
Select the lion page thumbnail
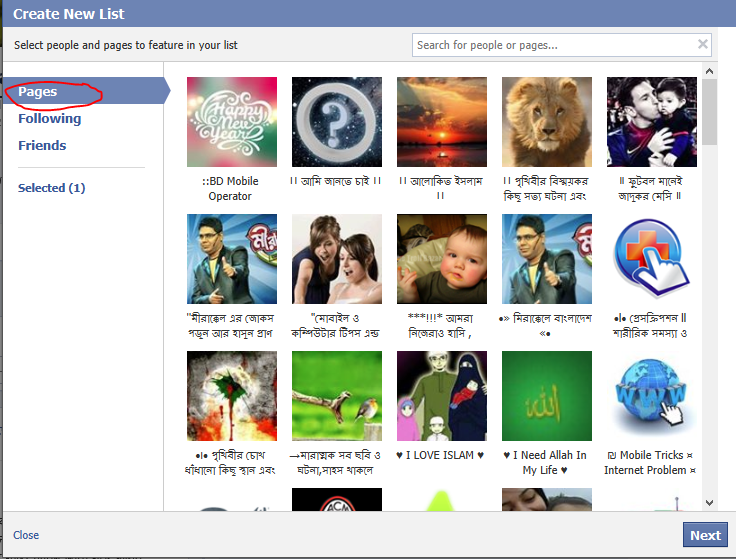point(547,122)
